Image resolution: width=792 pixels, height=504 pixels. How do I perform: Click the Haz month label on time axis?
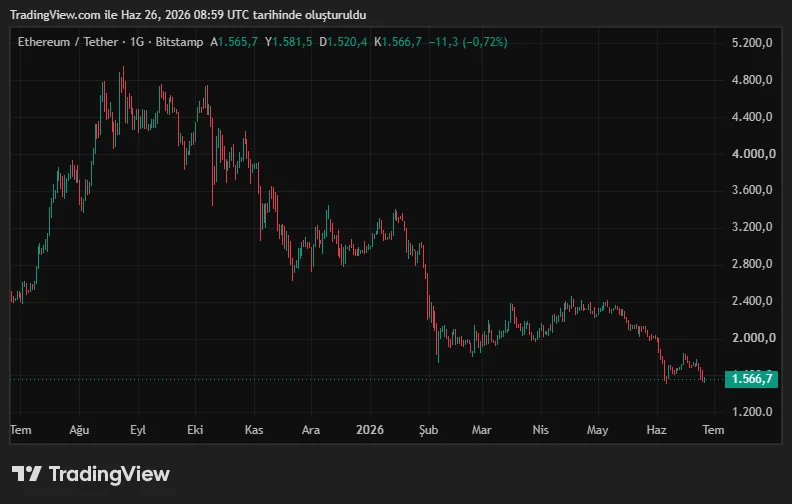coord(657,430)
